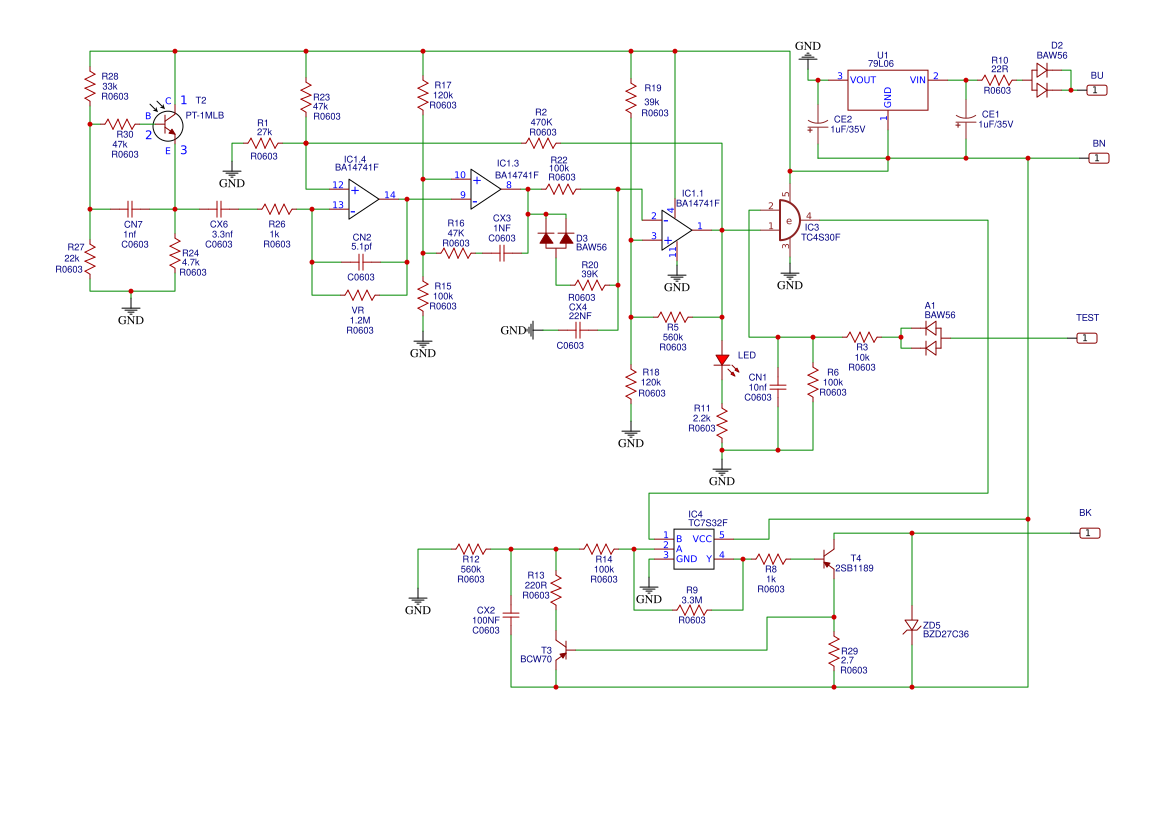Select the D2 diode pair symbol
Screen dimensions: 1169x828
coord(1042,80)
